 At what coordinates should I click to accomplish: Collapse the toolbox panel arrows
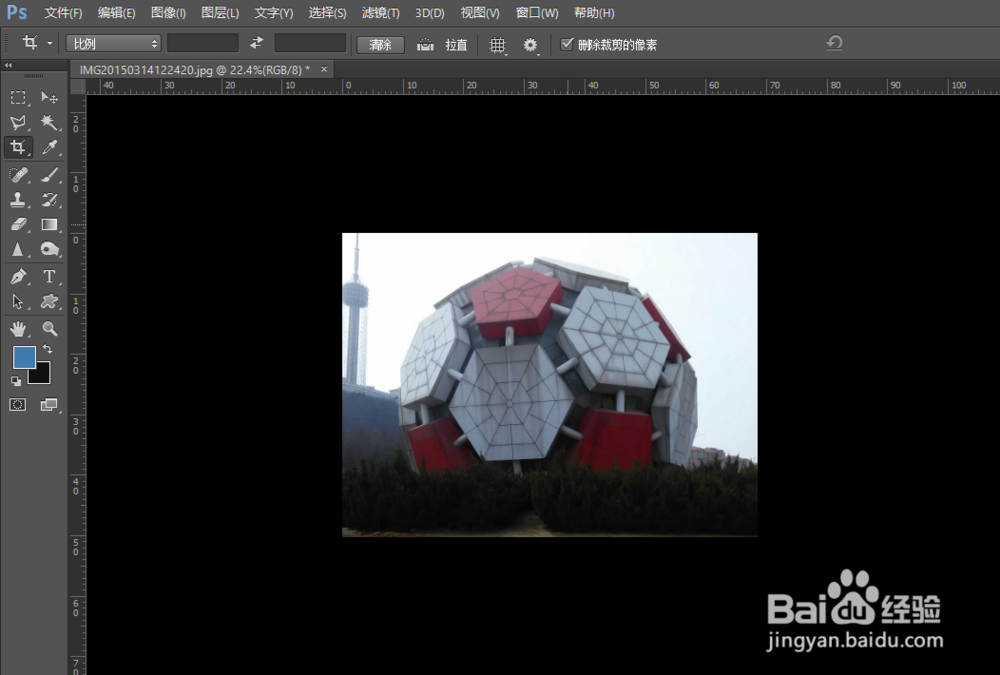[x=8, y=65]
